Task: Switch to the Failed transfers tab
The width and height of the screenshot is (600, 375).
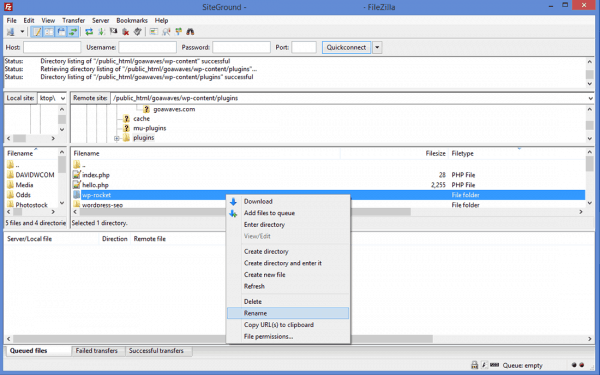Action: click(x=97, y=351)
